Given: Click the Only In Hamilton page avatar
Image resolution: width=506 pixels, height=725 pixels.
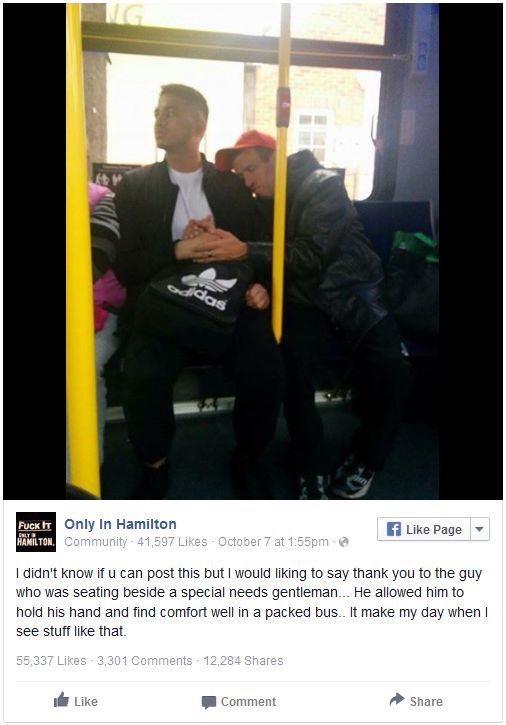Looking at the screenshot, I should pyautogui.click(x=36, y=532).
